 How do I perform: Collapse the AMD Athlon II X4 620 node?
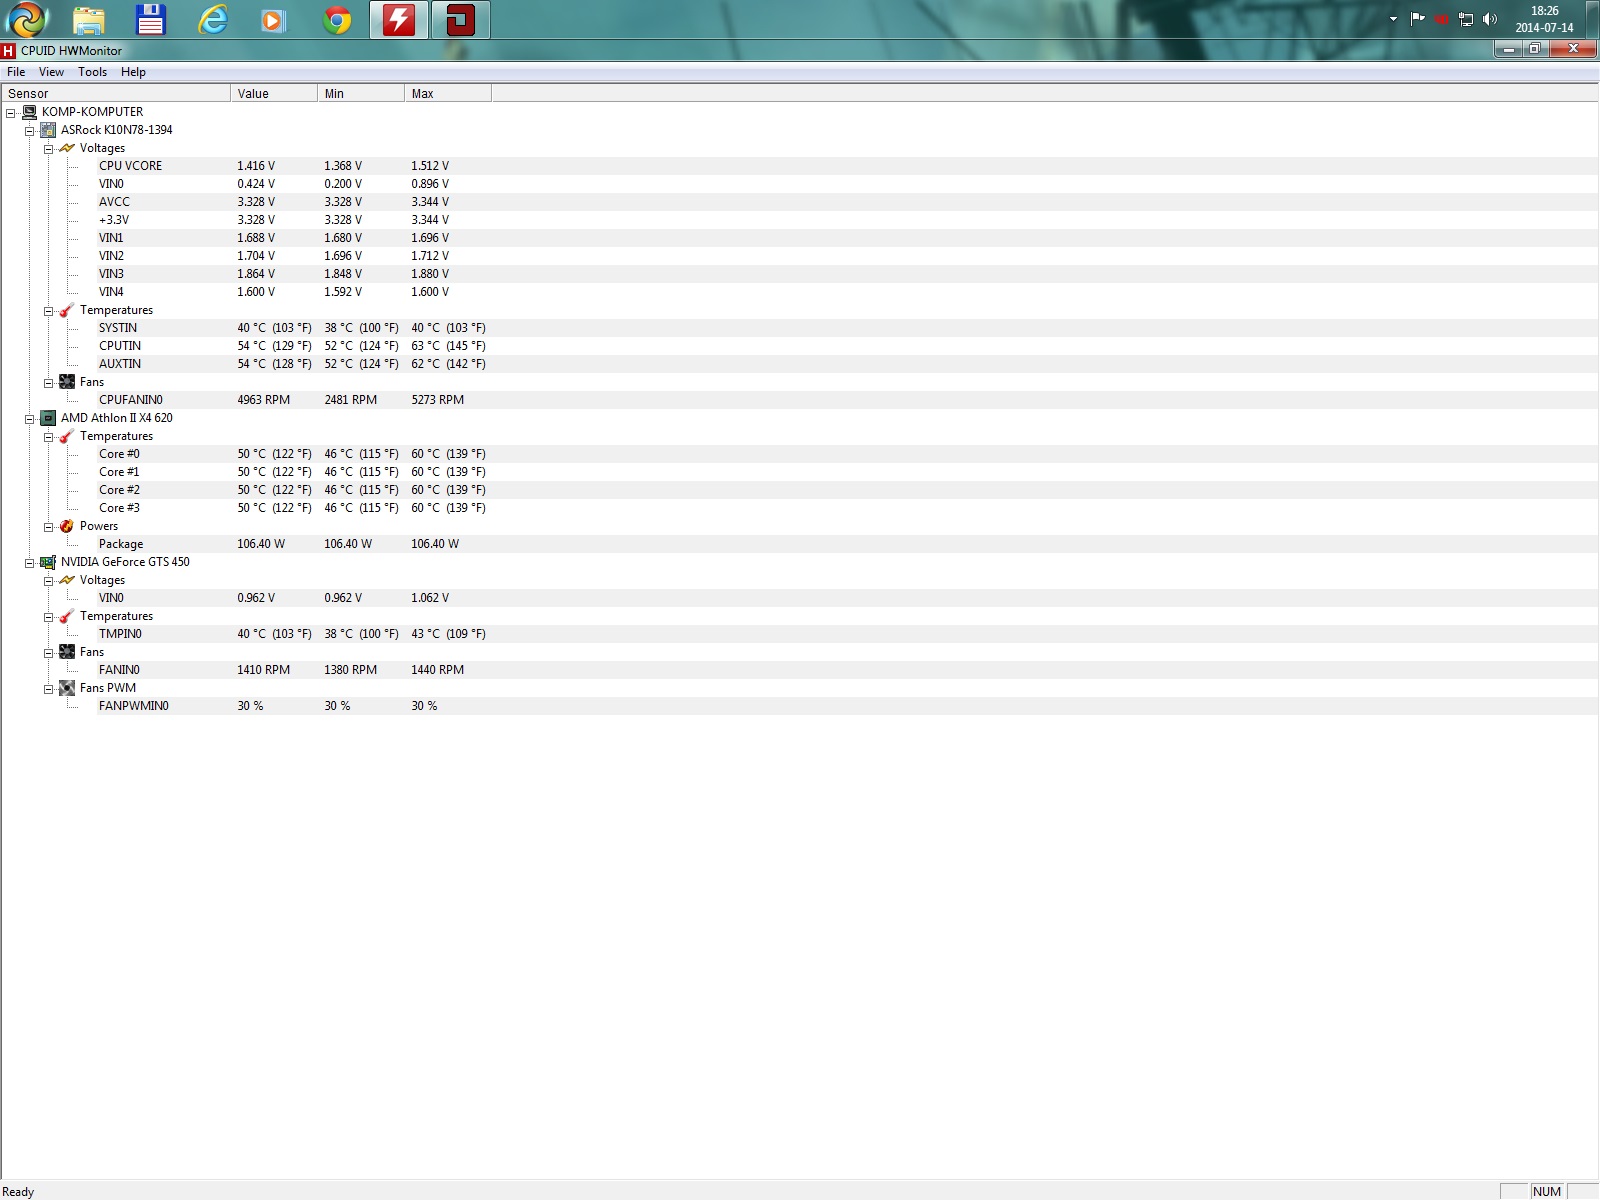tap(29, 419)
